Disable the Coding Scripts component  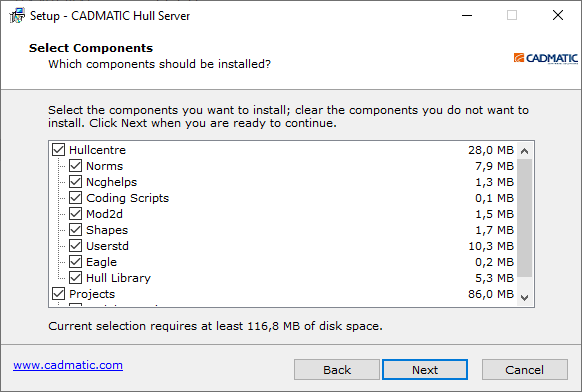click(x=75, y=197)
